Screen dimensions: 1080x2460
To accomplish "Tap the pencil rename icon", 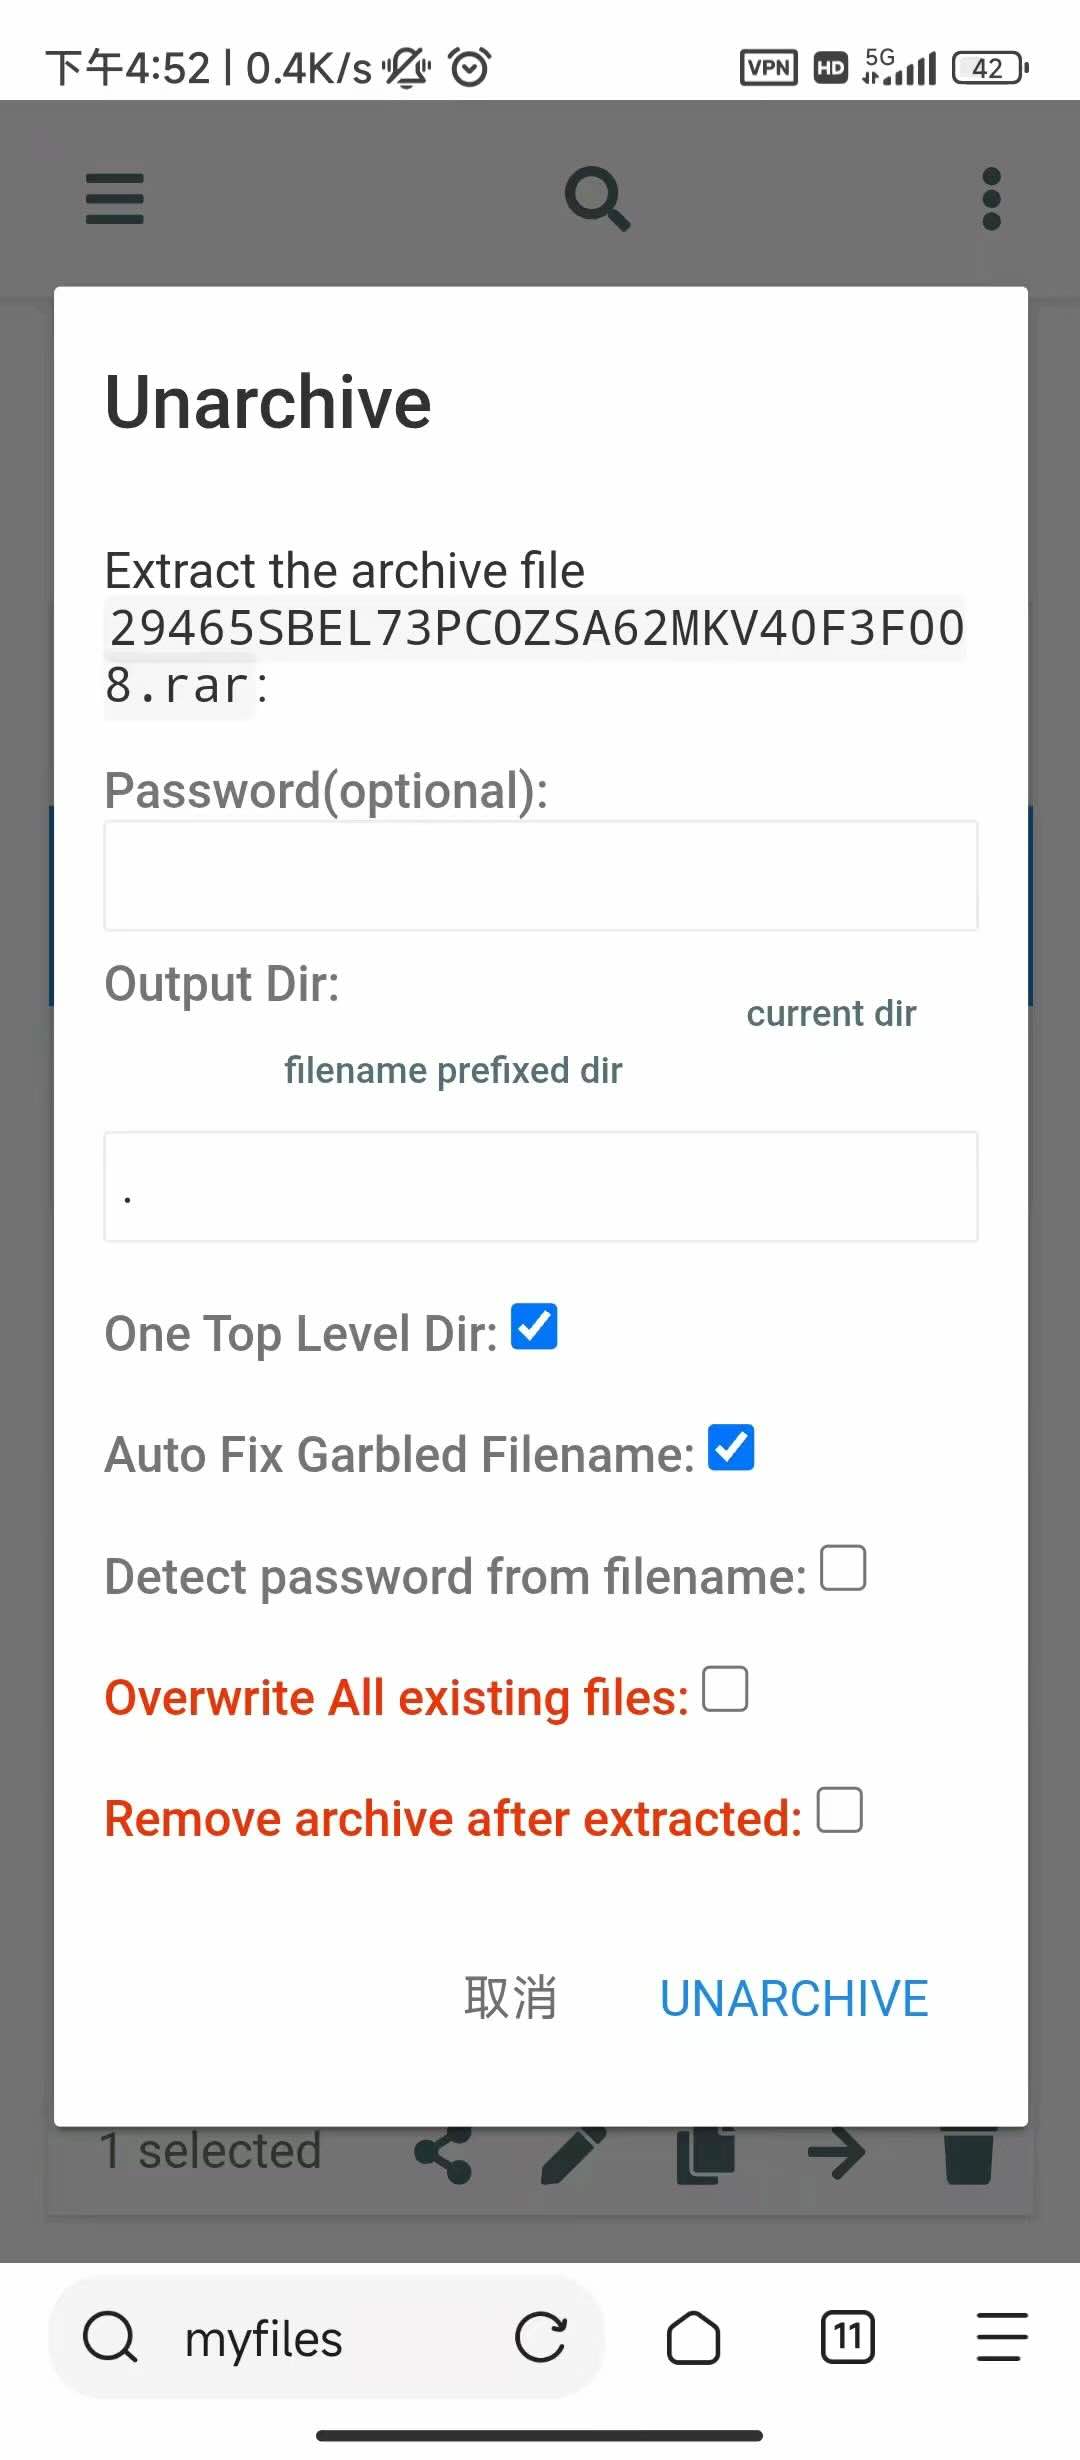I will click(x=573, y=2154).
